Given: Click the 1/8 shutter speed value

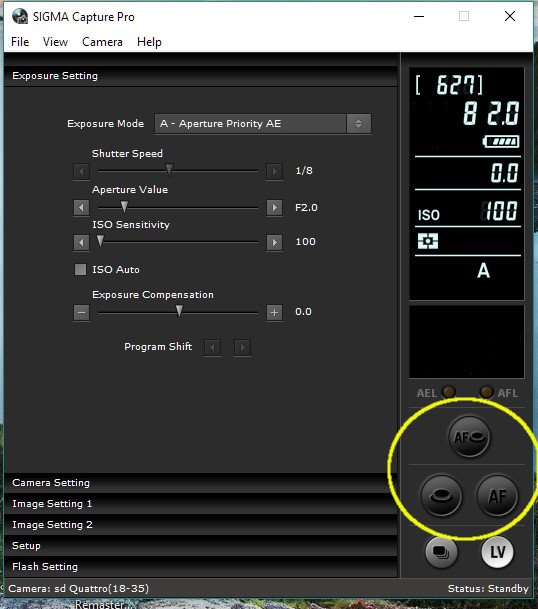Looking at the screenshot, I should click(304, 171).
